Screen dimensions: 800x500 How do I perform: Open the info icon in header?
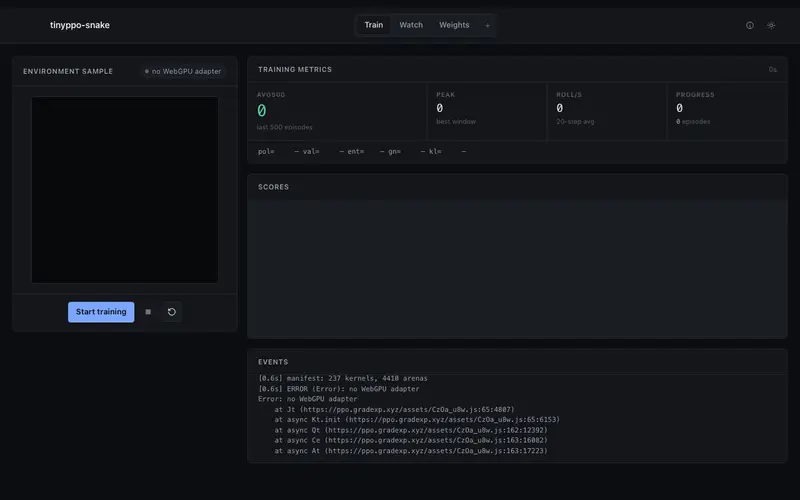(749, 25)
